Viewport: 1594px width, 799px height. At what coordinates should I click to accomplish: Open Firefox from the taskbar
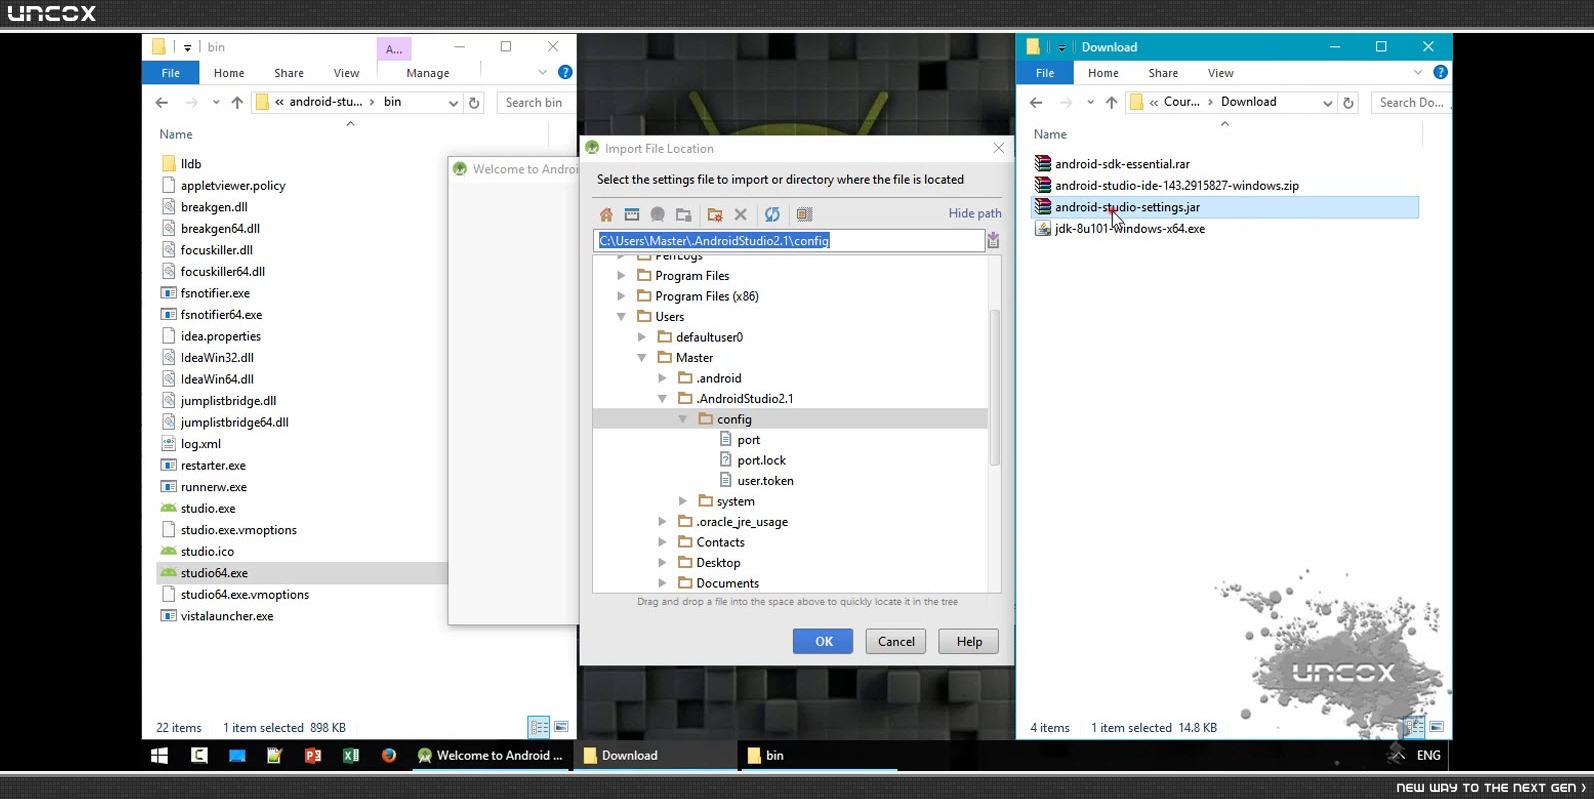[x=389, y=755]
